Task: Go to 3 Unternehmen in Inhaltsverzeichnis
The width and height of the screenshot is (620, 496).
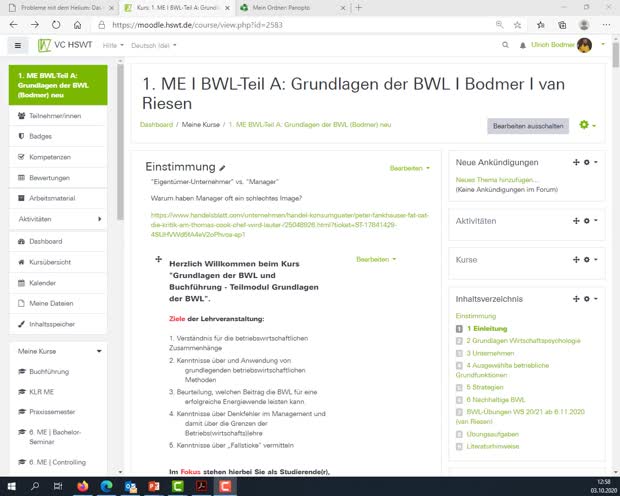Action: coord(490,353)
